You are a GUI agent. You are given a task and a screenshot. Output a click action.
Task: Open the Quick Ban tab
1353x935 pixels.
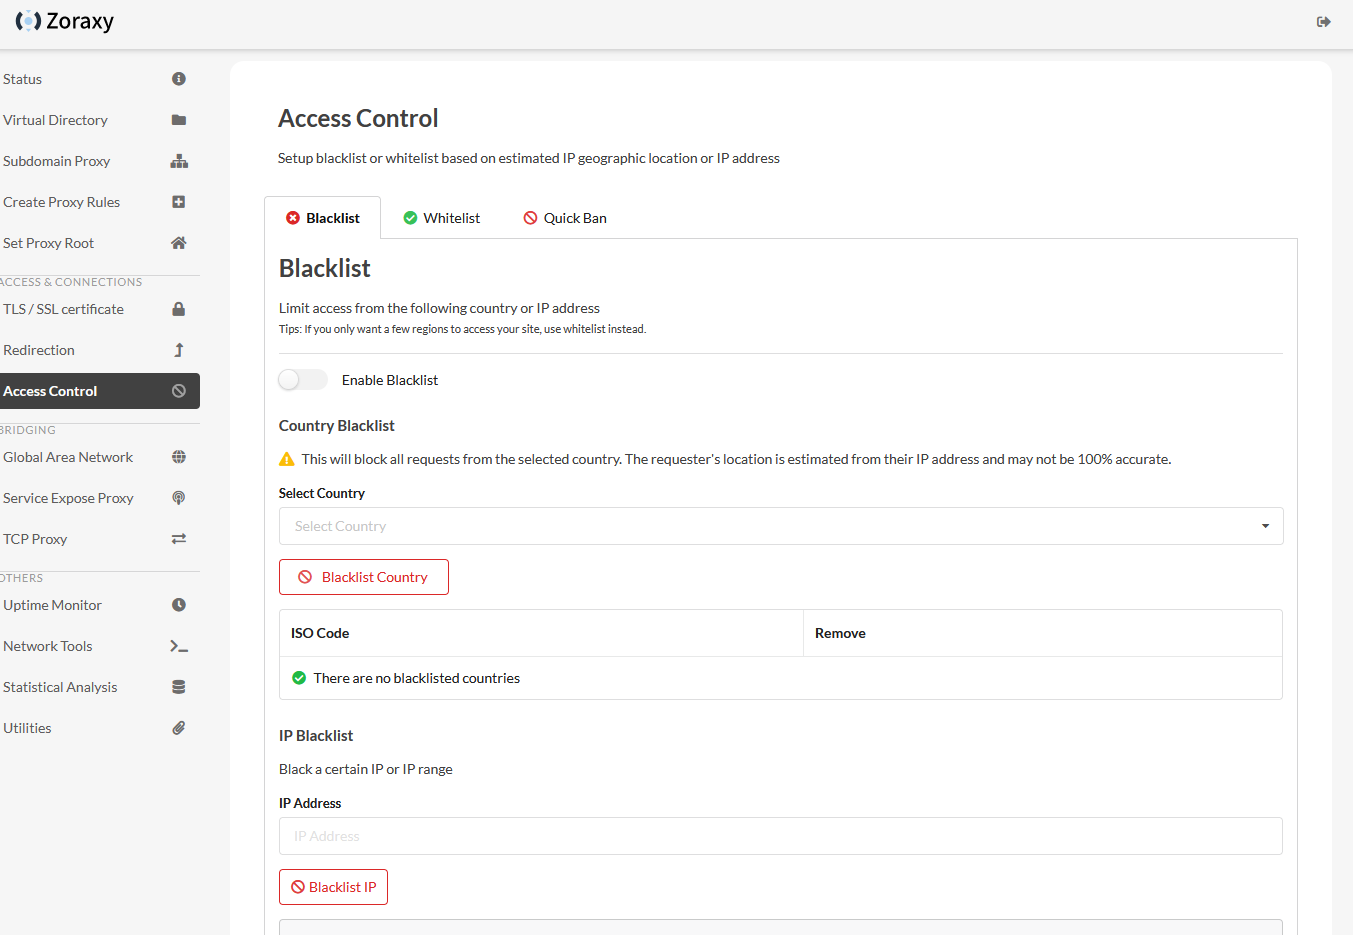(x=565, y=218)
